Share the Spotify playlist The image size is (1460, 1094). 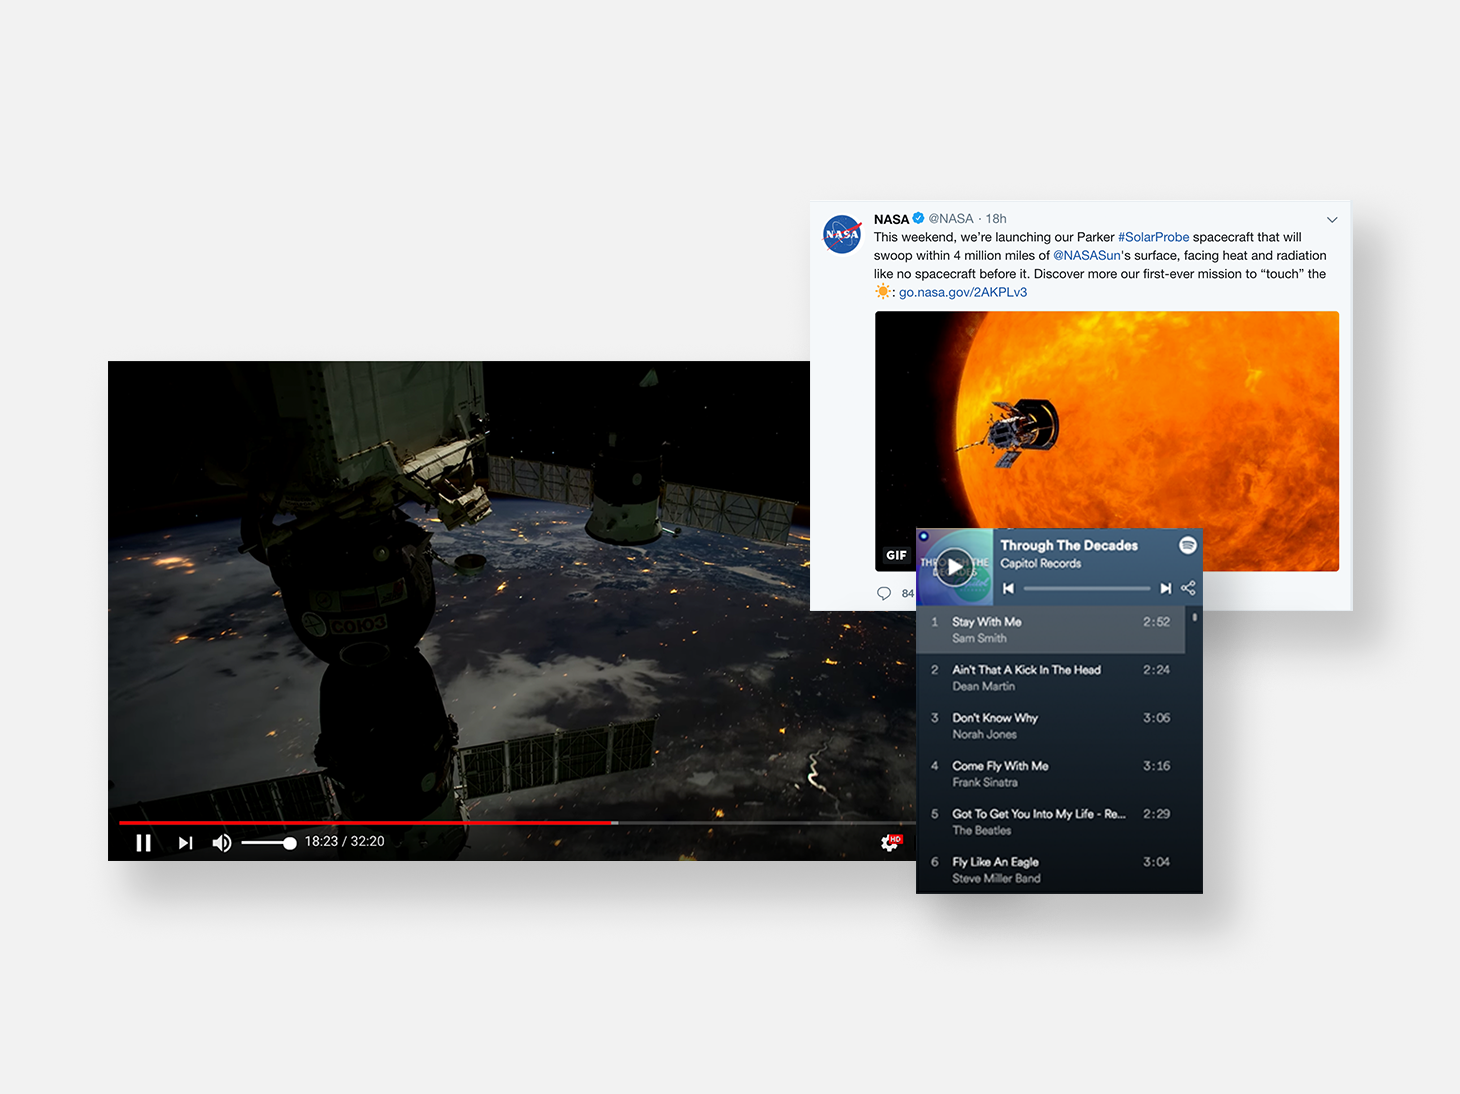pos(1188,588)
